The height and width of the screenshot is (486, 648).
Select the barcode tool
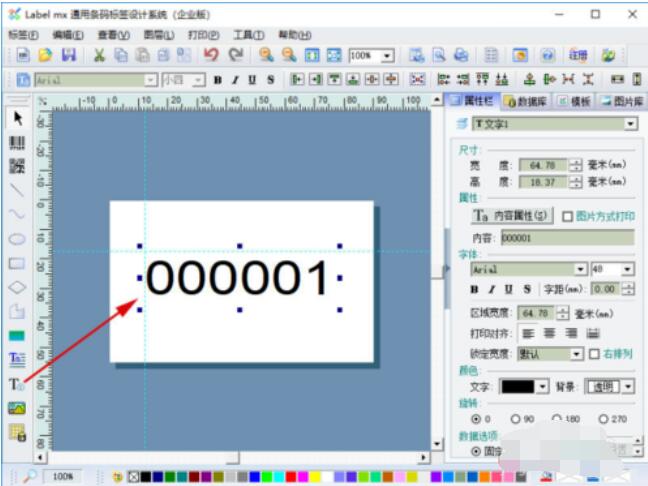coord(17,143)
